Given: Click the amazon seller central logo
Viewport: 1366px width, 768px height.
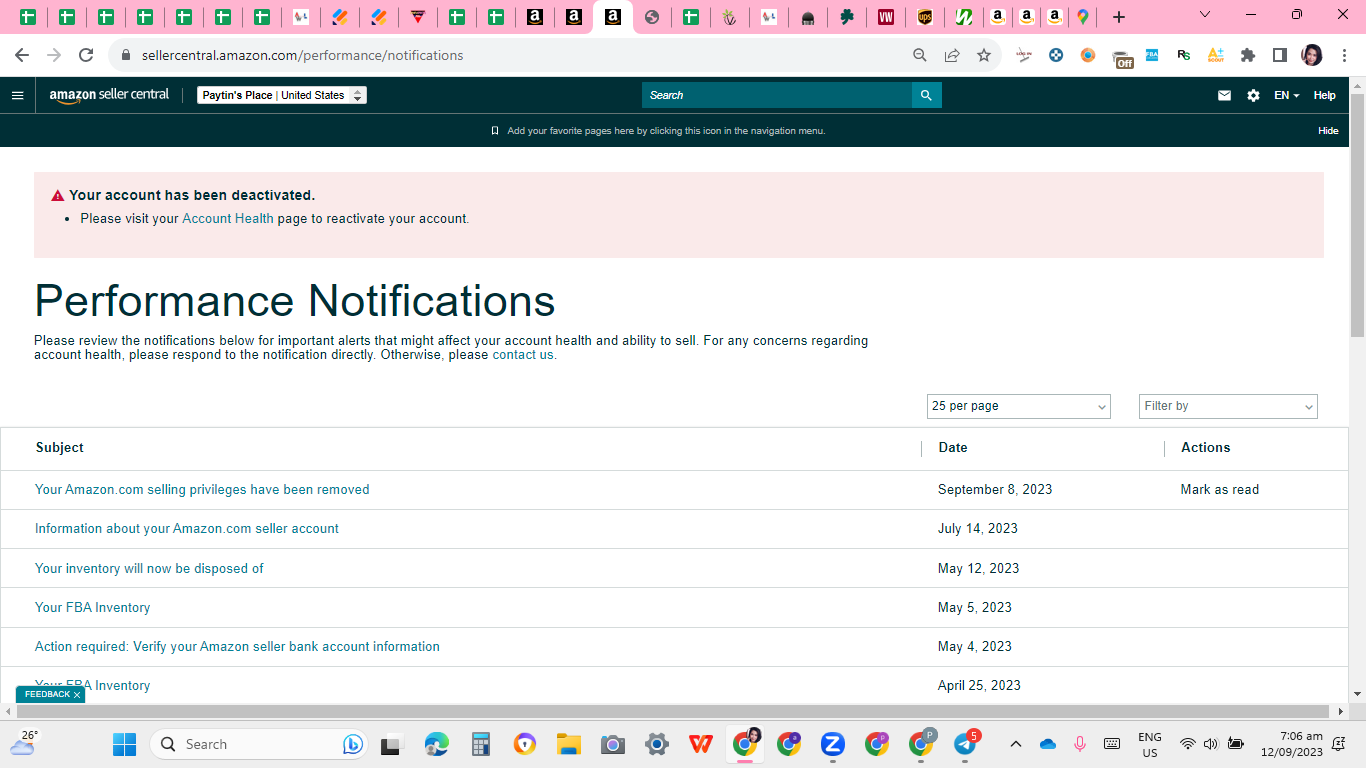Looking at the screenshot, I should click(109, 95).
